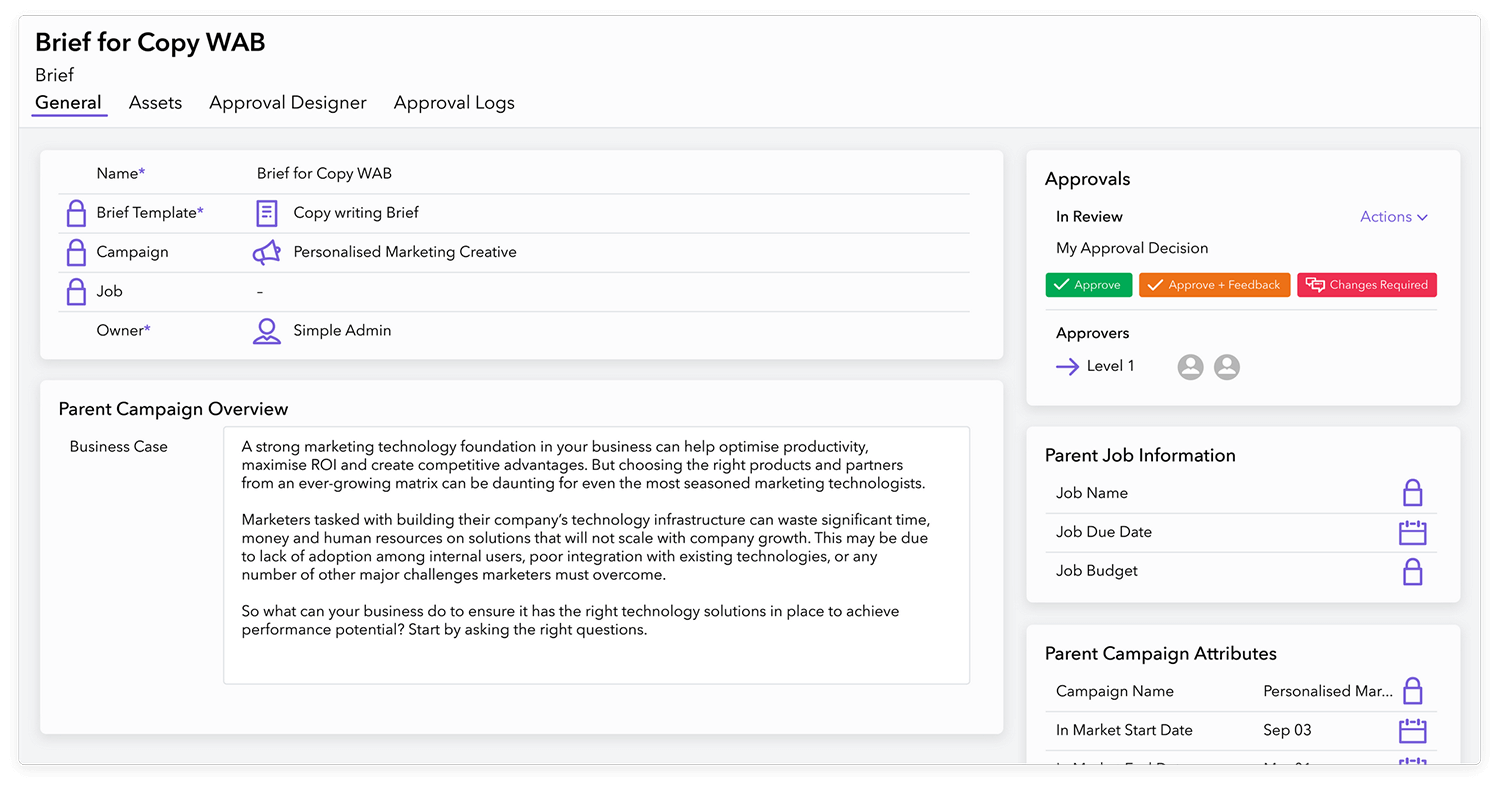The height and width of the screenshot is (787, 1500).
Task: Click the My Approval Decision label
Action: 1132,248
